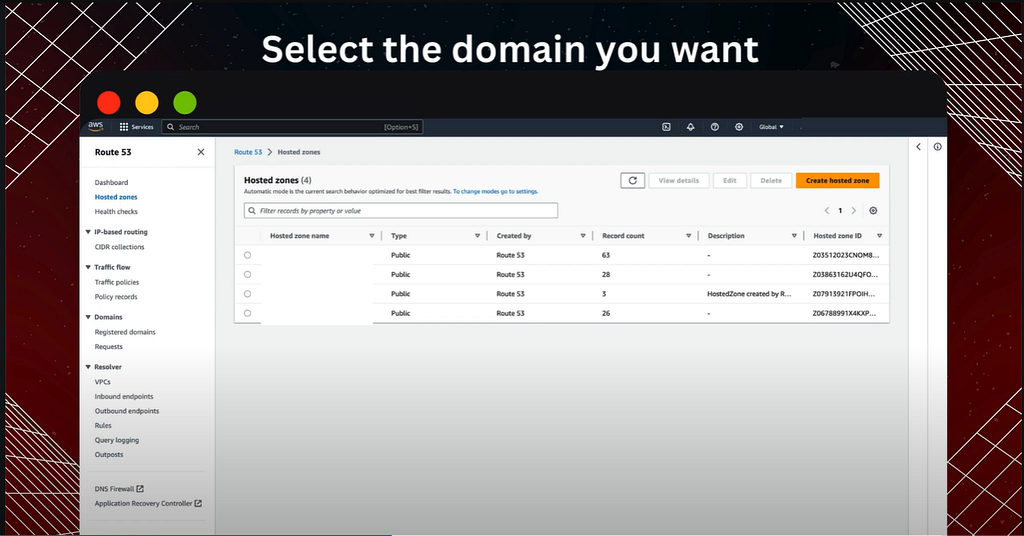This screenshot has height=536, width=1024.
Task: Open Rules in sidebar
Action: pyautogui.click(x=103, y=425)
